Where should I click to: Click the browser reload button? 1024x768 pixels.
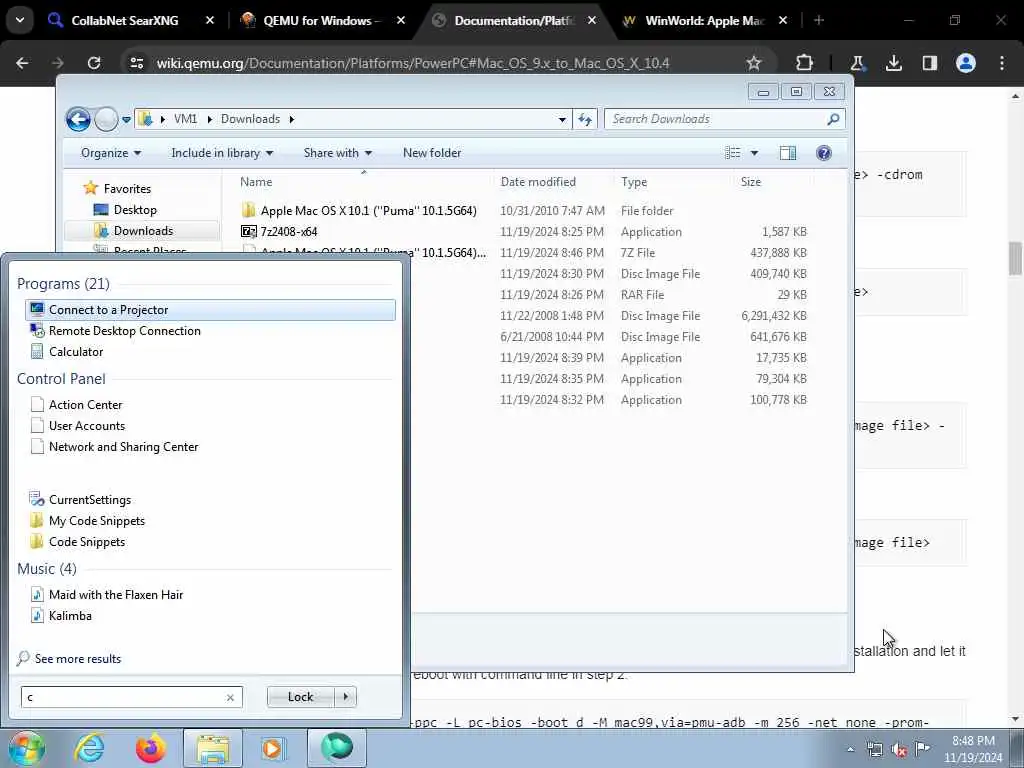pyautogui.click(x=94, y=63)
